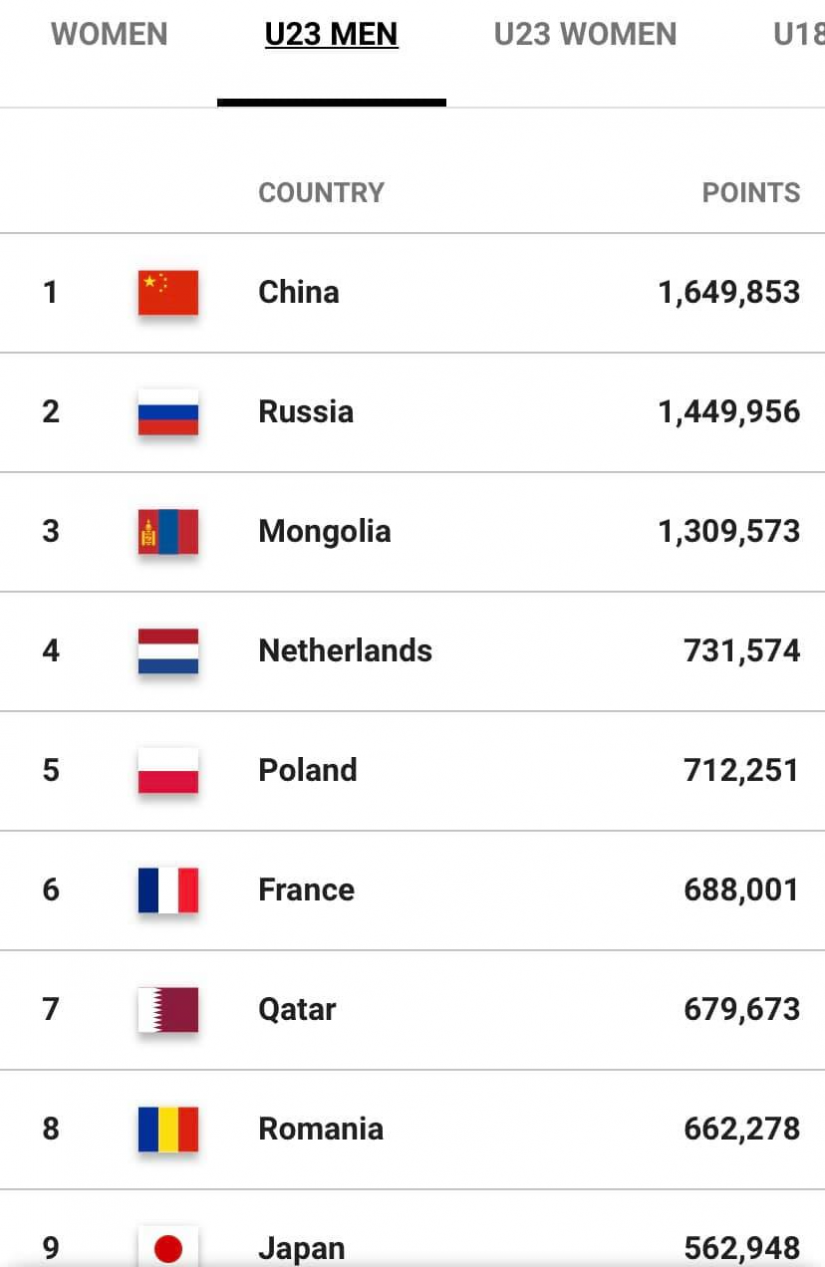Click the Mongolia flag icon
This screenshot has height=1267, width=825.
168,531
